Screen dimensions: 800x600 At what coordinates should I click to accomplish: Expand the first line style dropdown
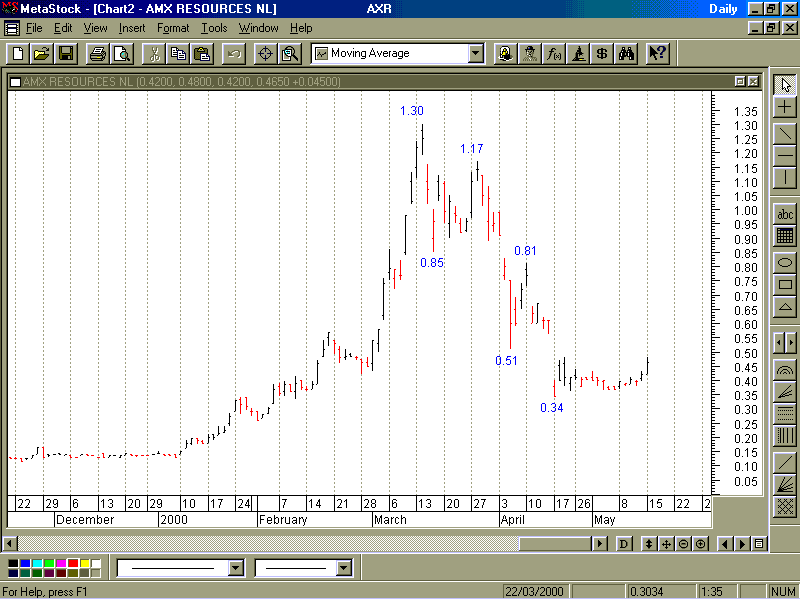[x=235, y=568]
